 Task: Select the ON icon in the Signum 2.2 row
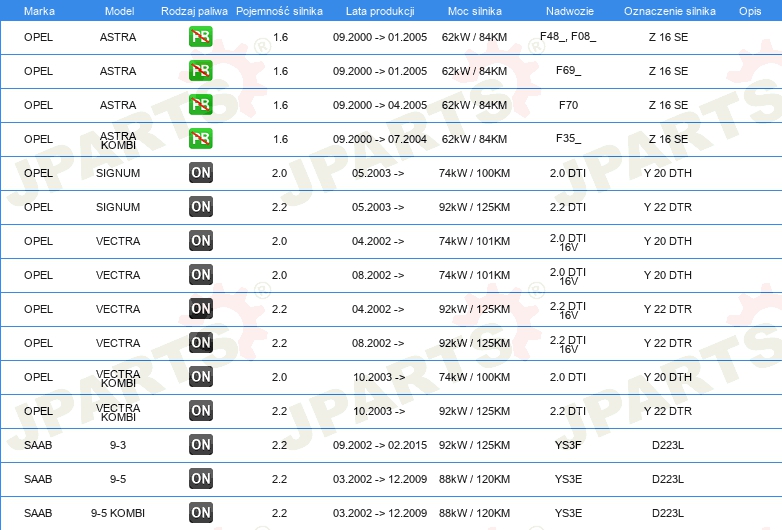[201, 206]
